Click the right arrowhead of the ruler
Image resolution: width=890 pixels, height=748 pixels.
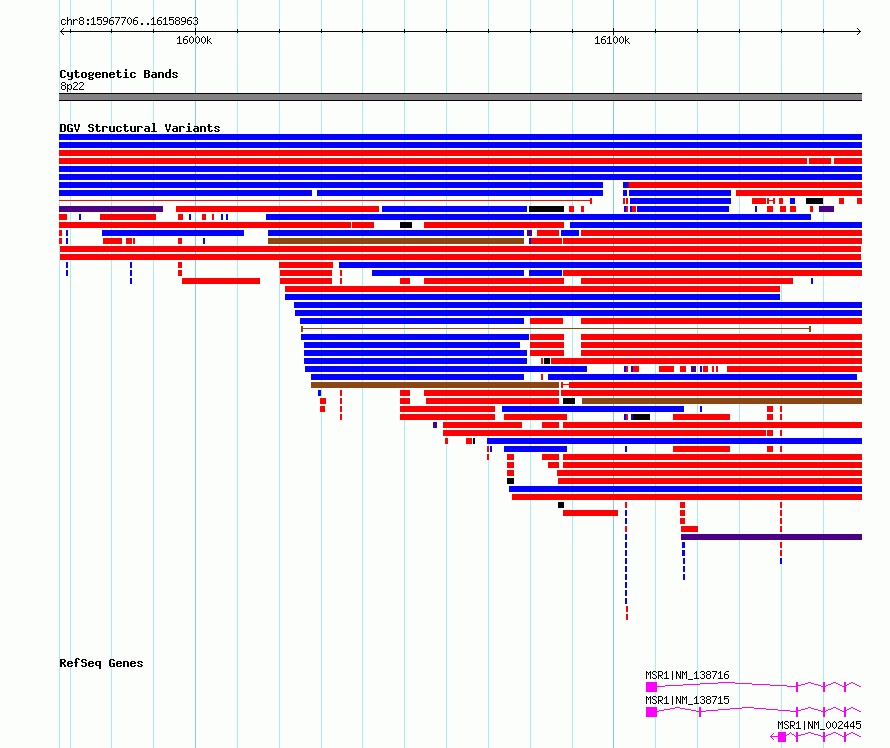(x=858, y=31)
